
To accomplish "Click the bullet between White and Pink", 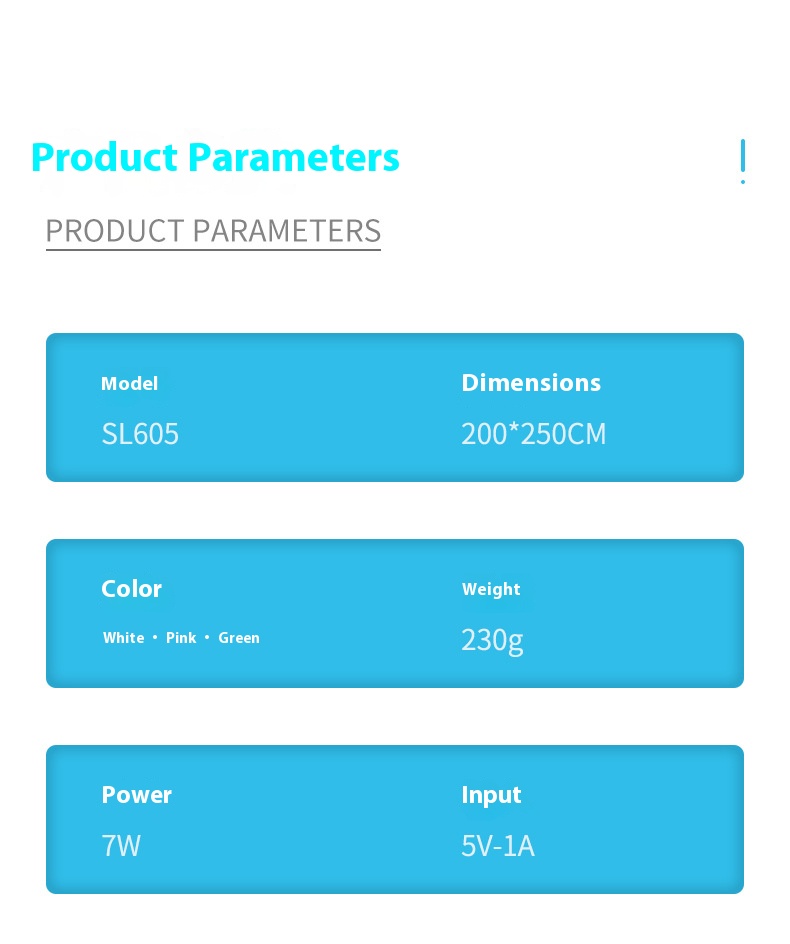I will click(155, 637).
